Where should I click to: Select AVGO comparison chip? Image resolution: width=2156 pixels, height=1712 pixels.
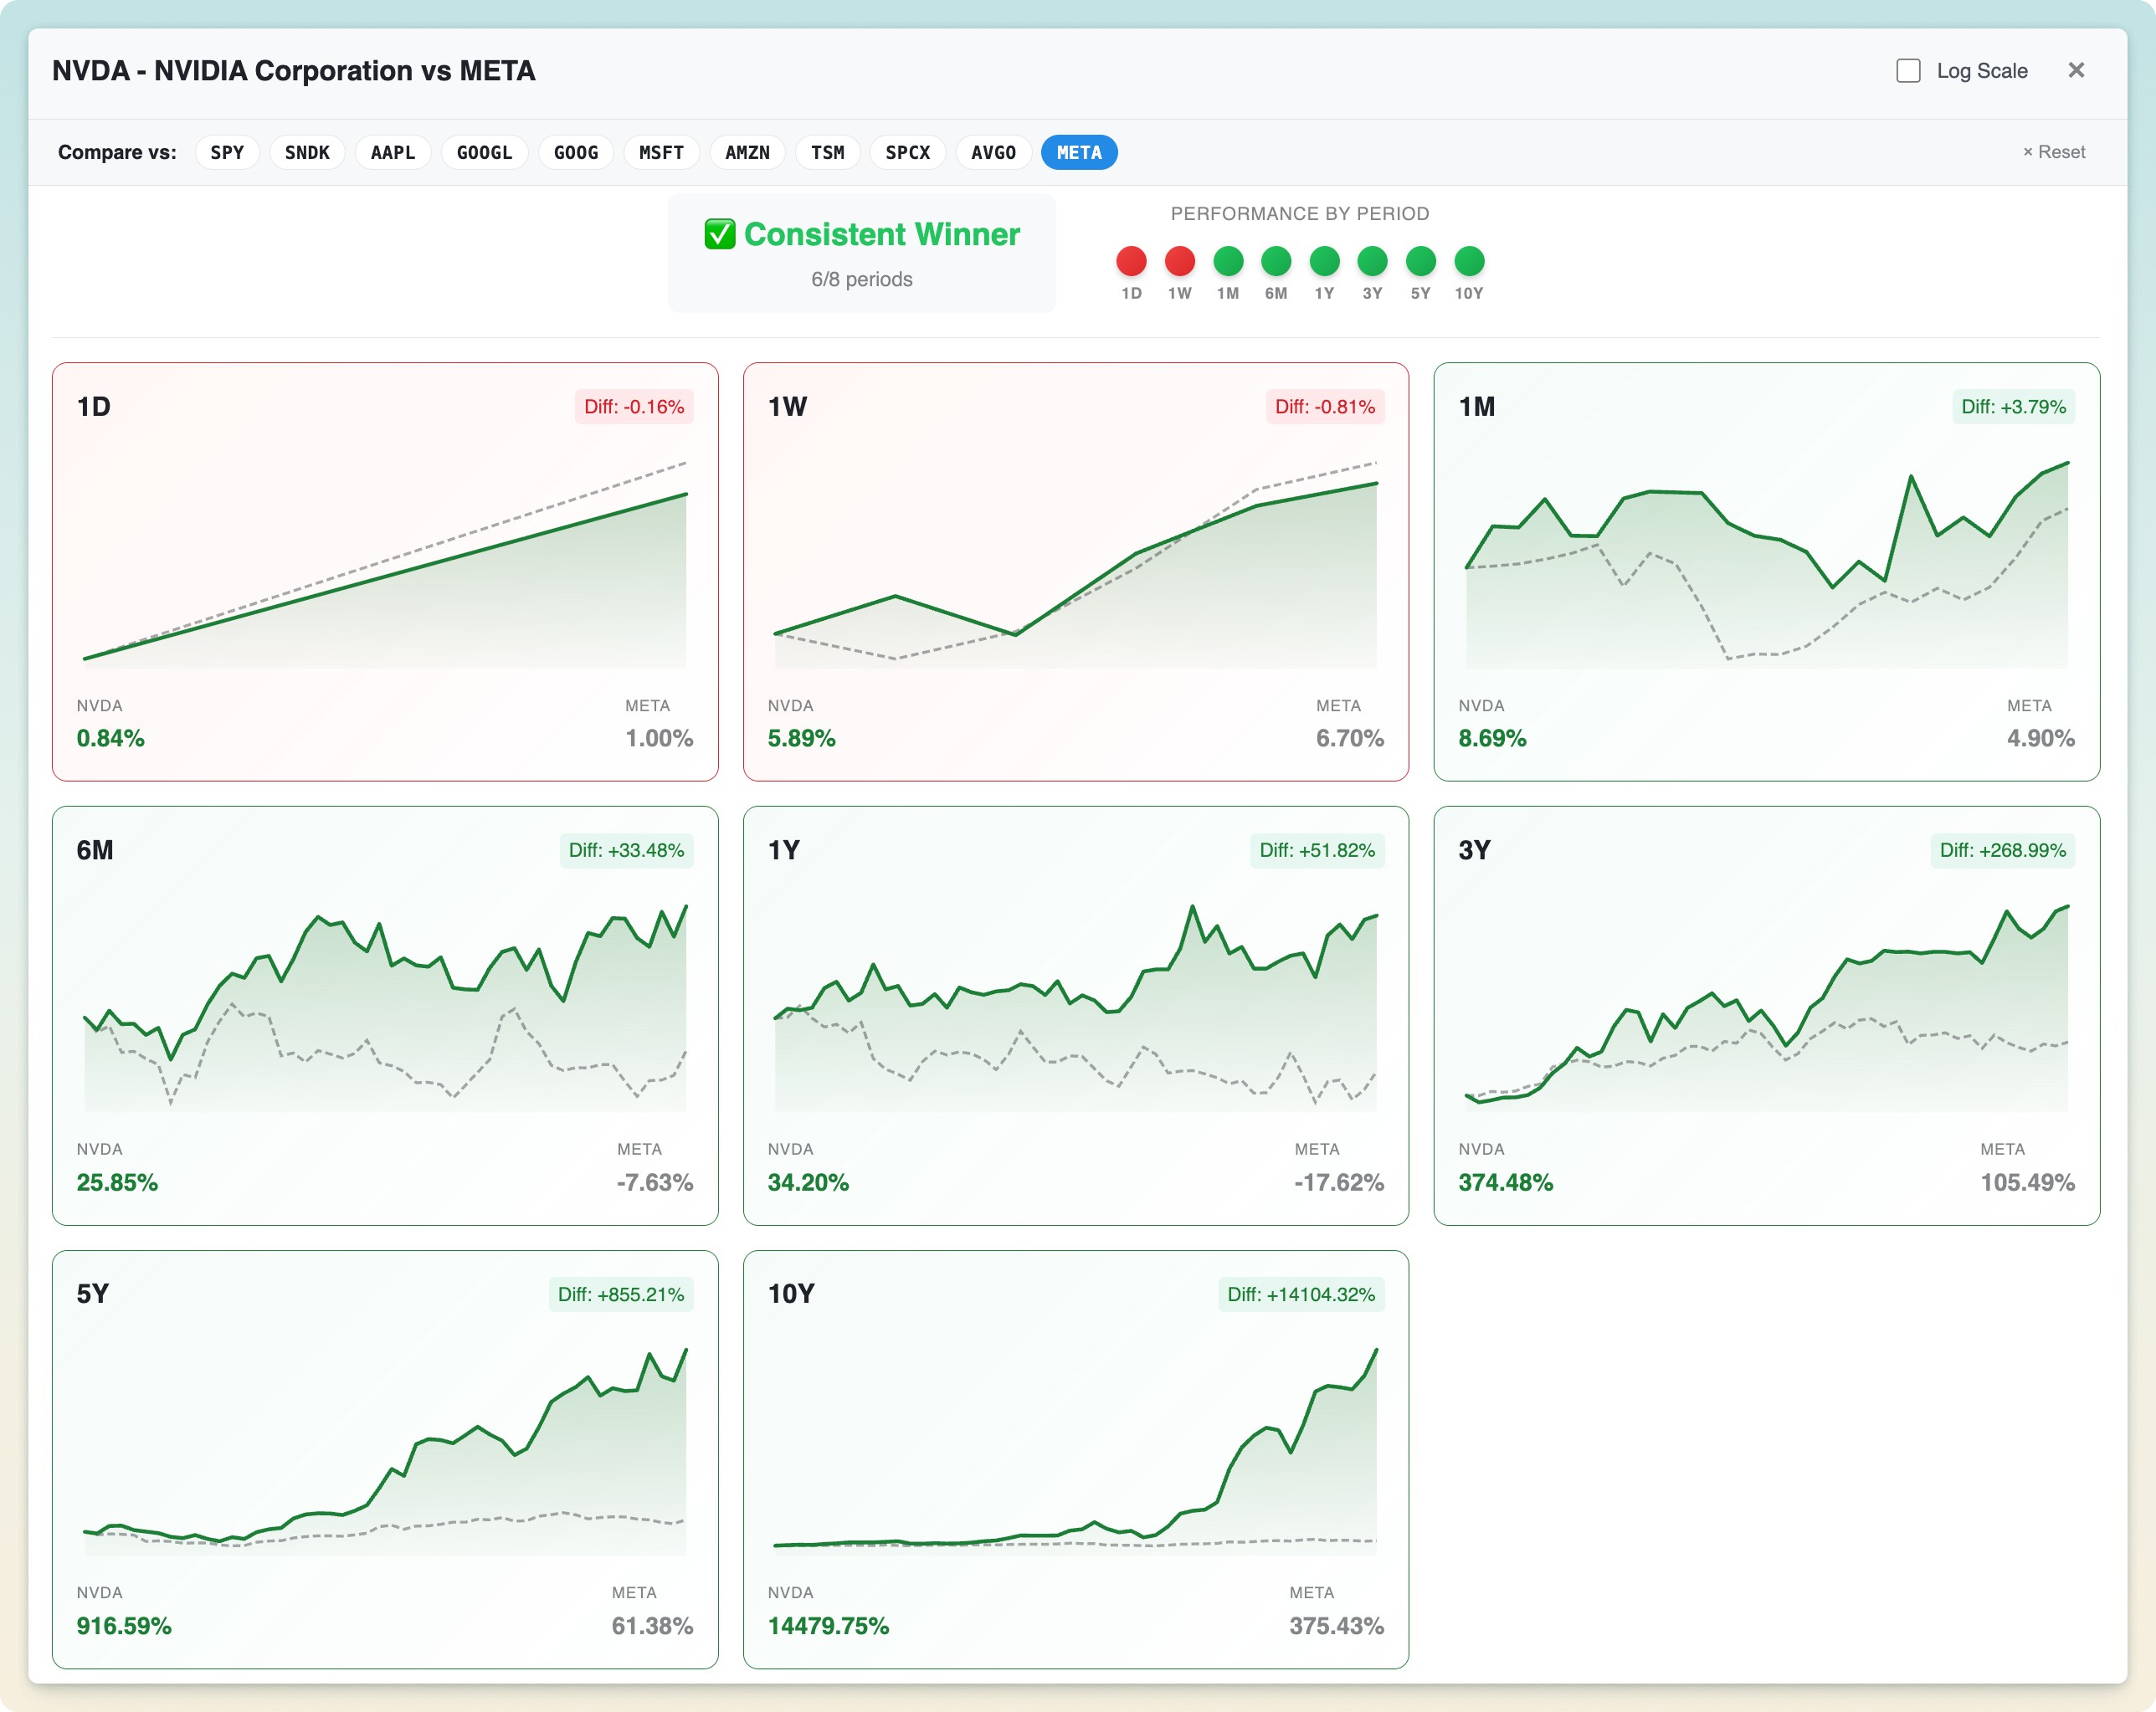point(994,153)
